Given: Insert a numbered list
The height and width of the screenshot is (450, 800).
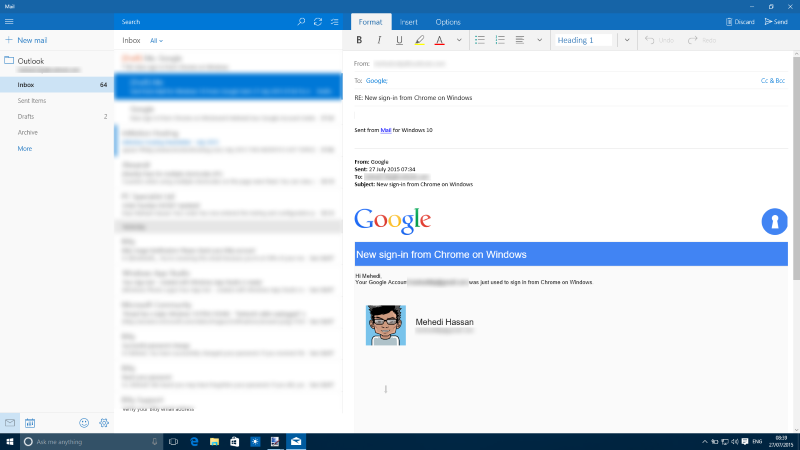Looking at the screenshot, I should point(500,40).
